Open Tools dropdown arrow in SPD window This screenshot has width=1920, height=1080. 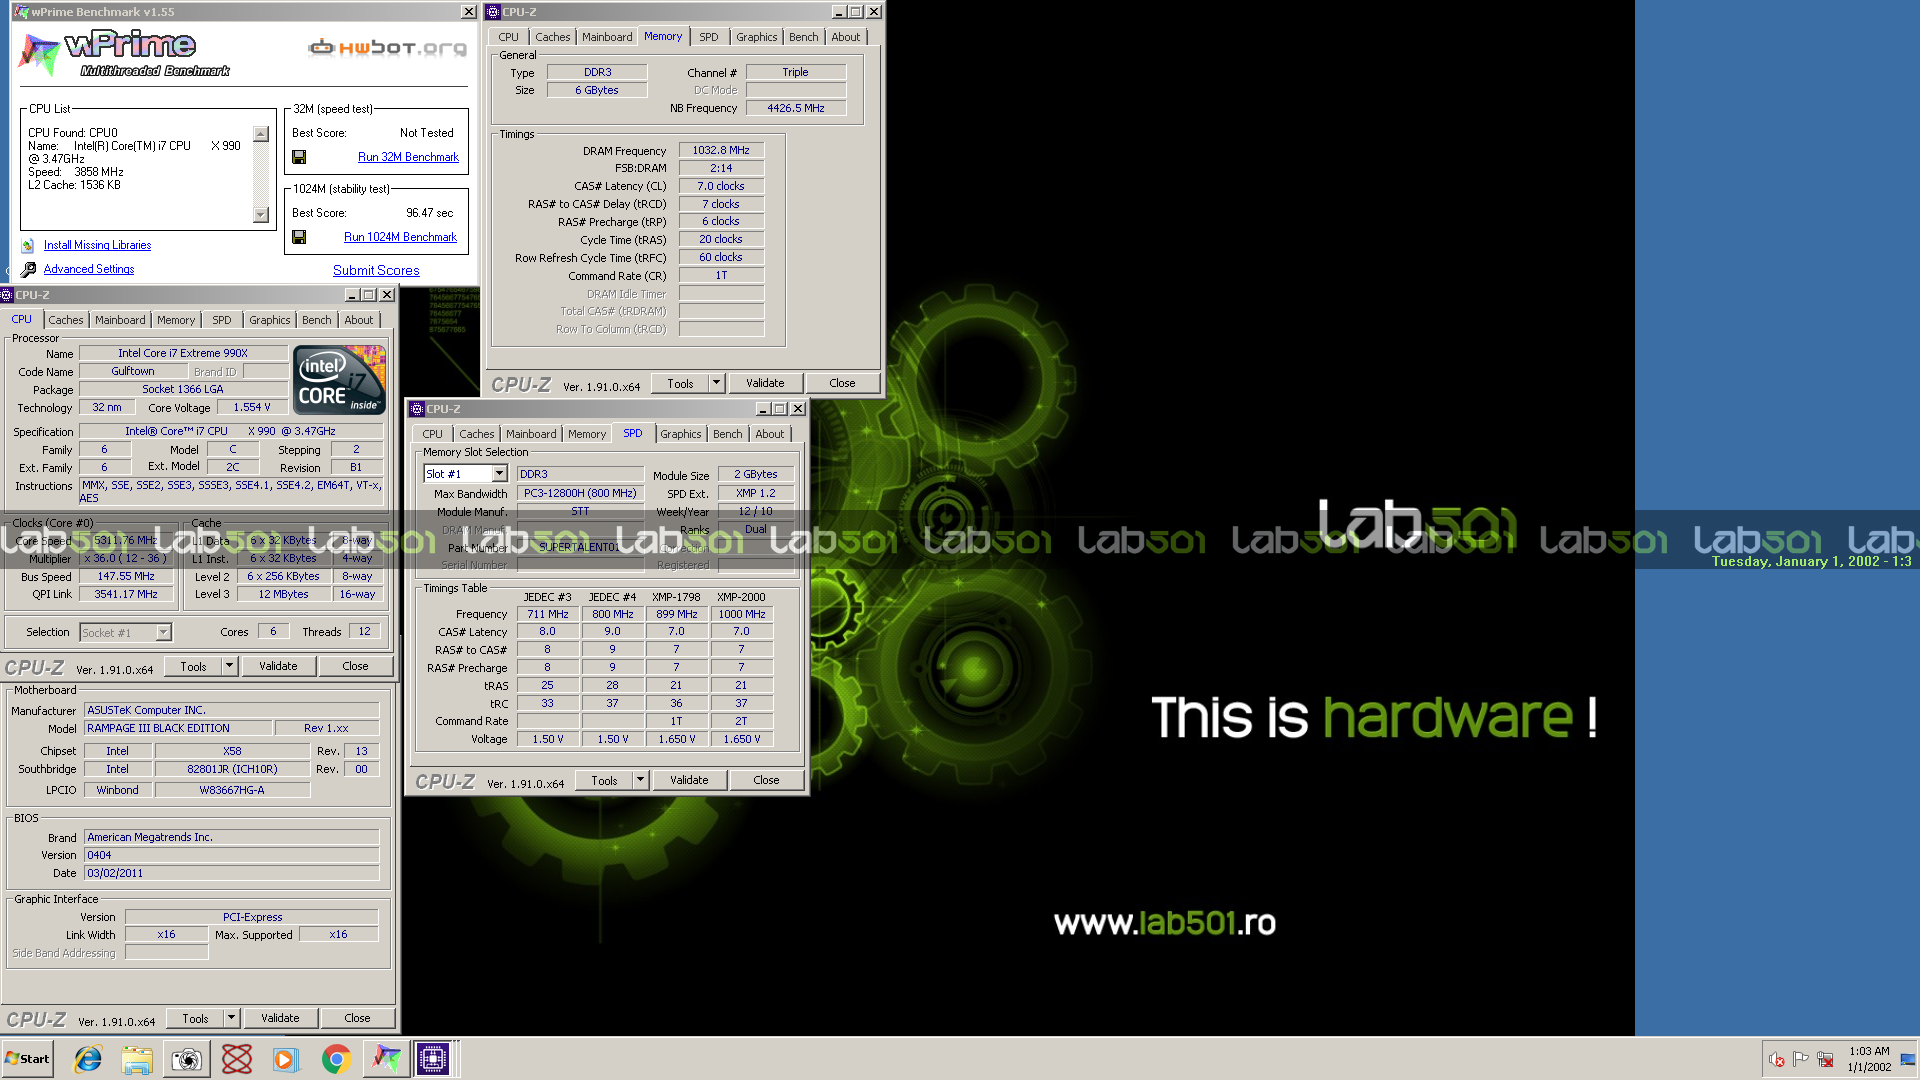coord(640,780)
